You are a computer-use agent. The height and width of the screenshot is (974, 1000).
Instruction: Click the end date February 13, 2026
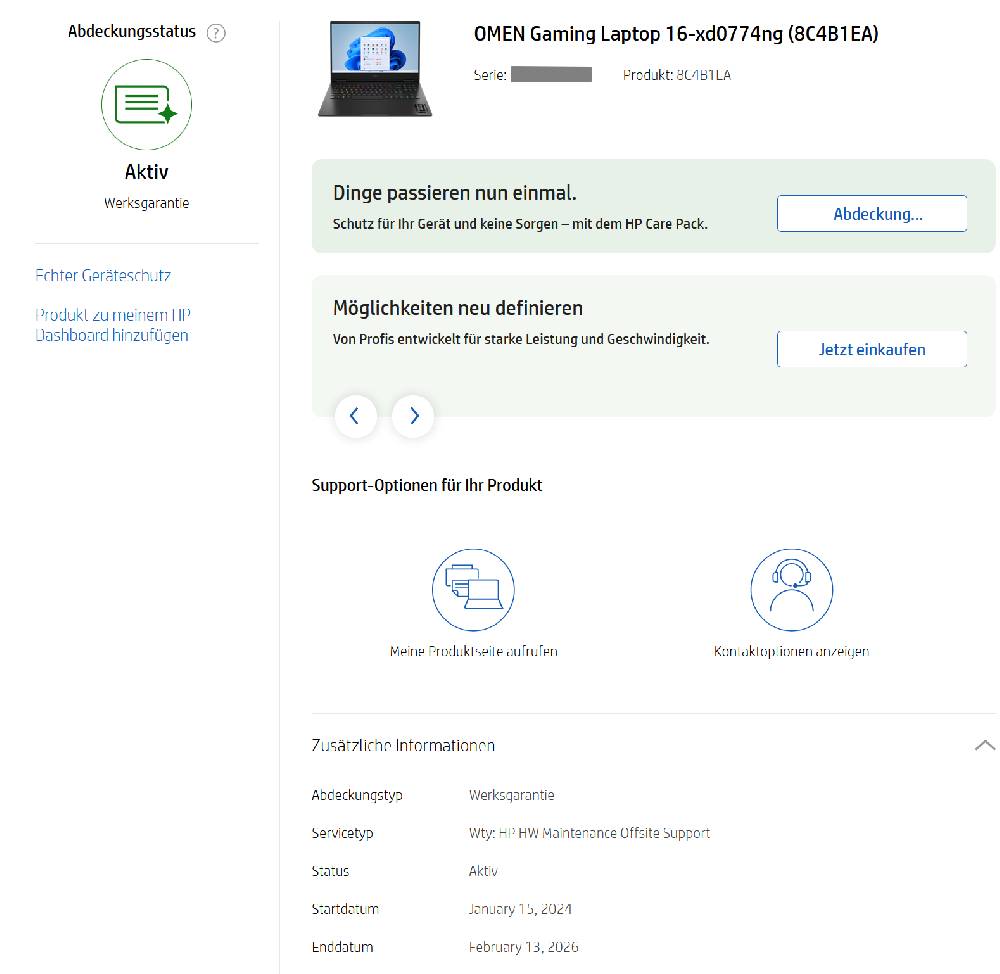[x=524, y=947]
